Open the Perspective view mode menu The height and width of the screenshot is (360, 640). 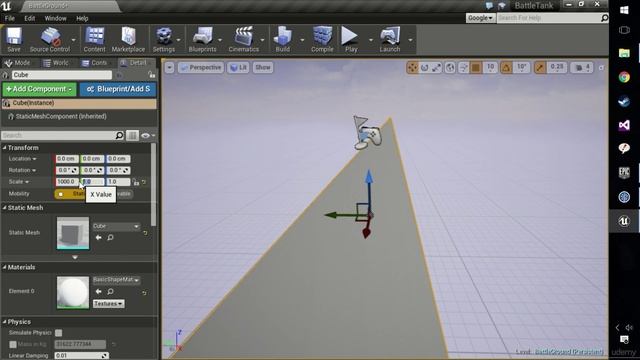pos(201,67)
